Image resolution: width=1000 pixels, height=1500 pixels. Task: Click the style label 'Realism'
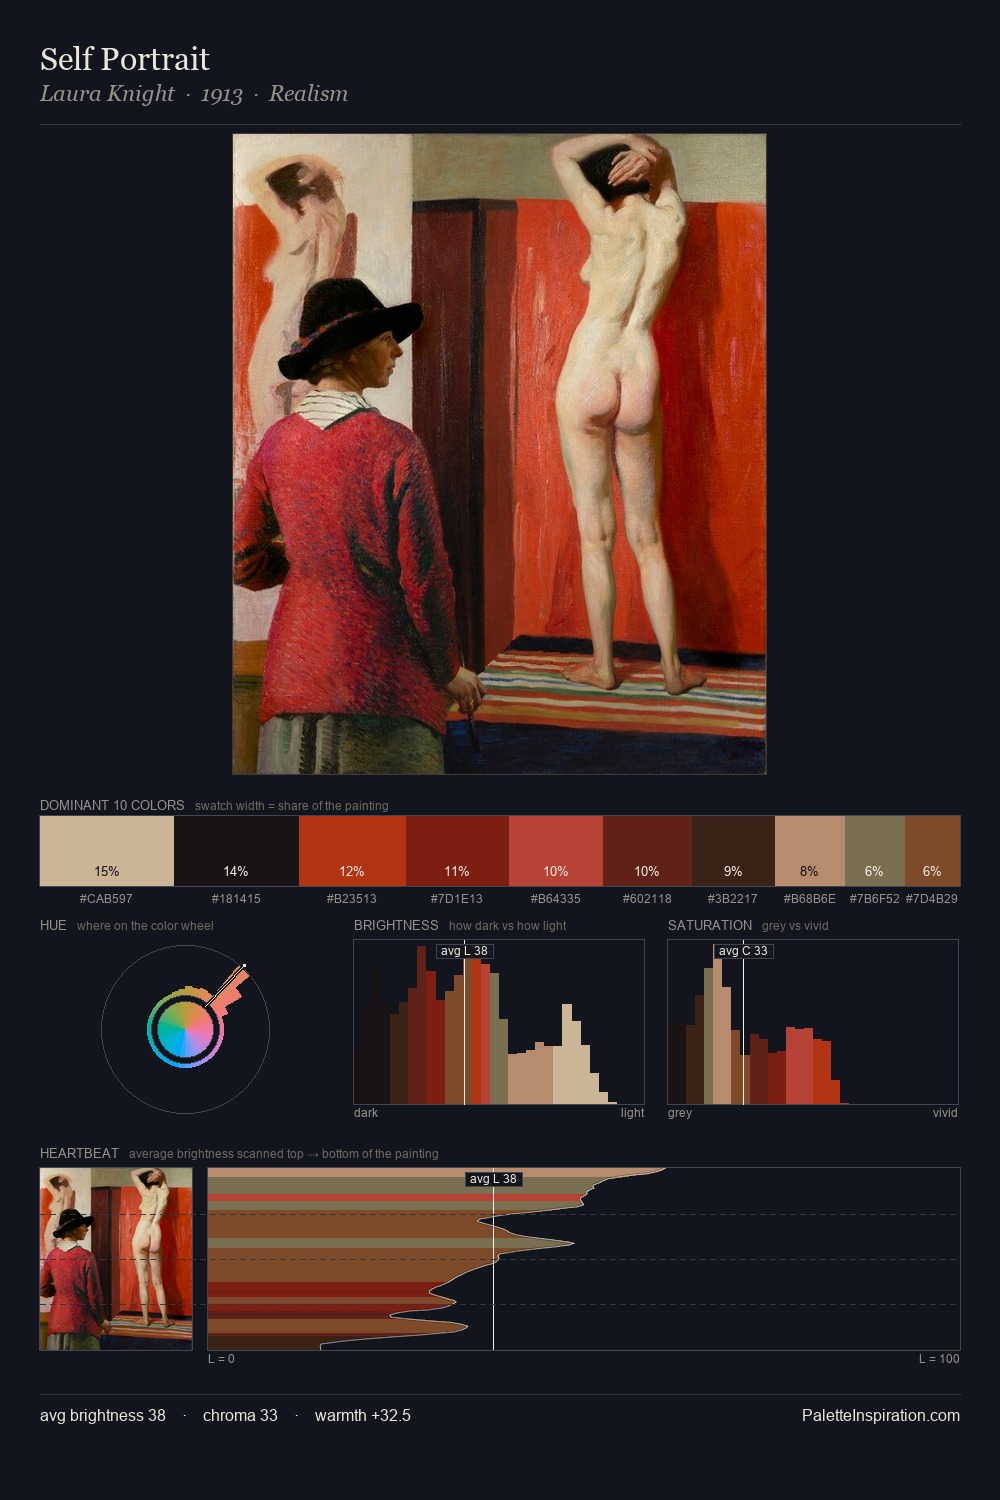(x=308, y=94)
